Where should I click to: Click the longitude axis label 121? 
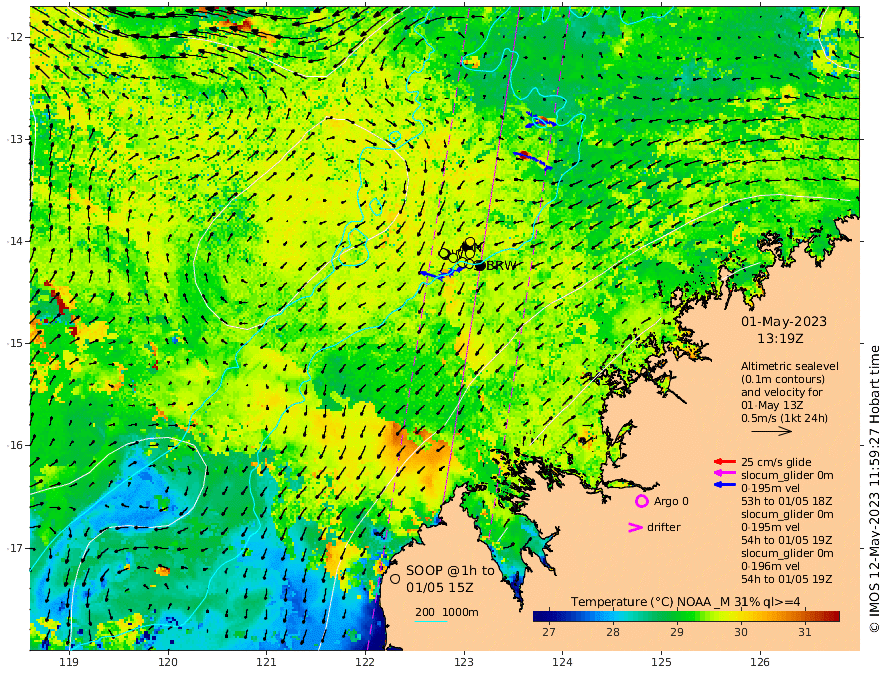click(x=267, y=663)
